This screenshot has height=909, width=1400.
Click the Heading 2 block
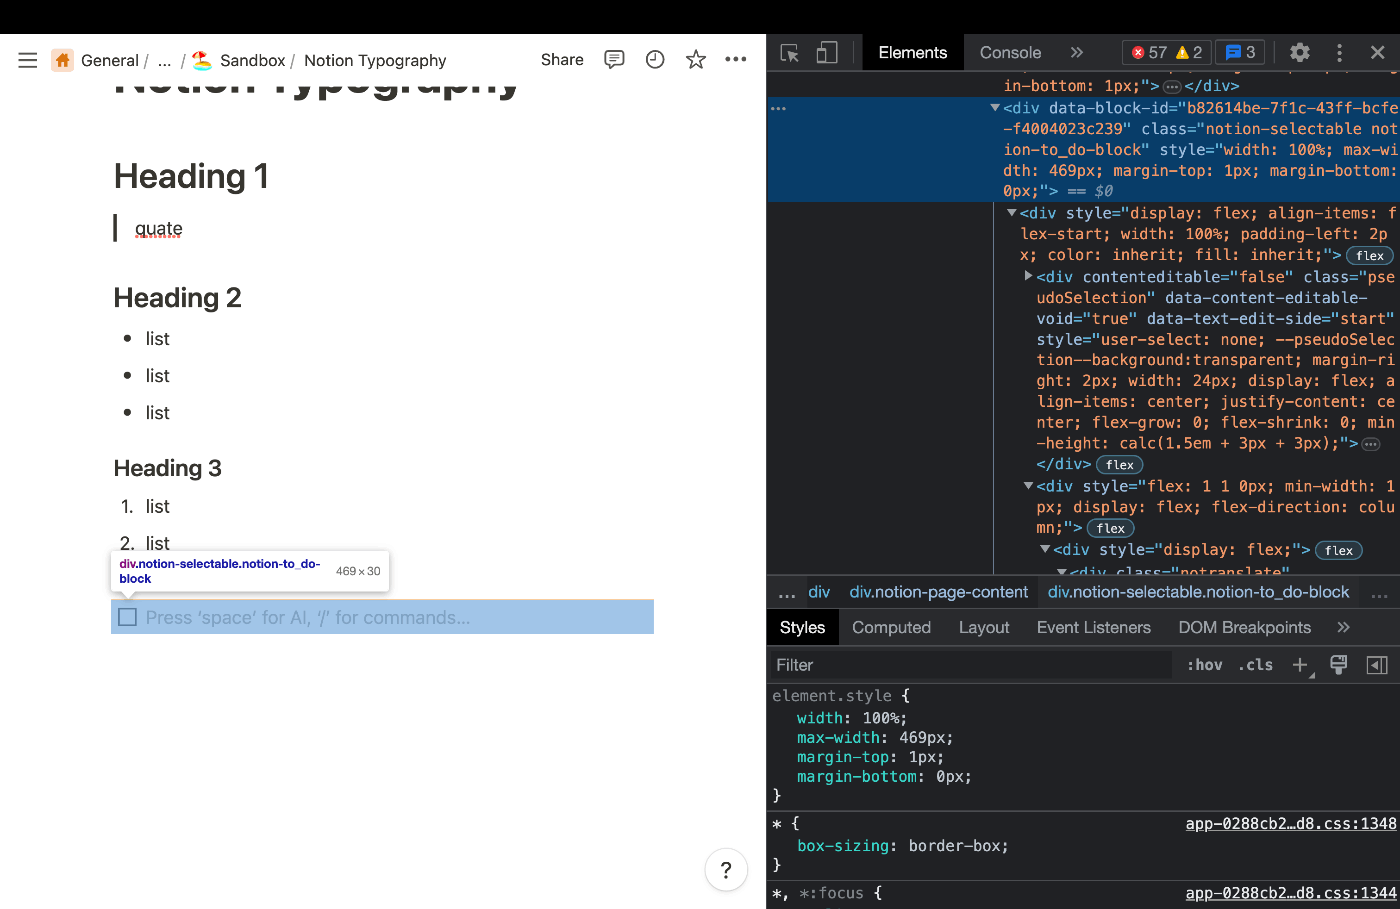click(177, 298)
